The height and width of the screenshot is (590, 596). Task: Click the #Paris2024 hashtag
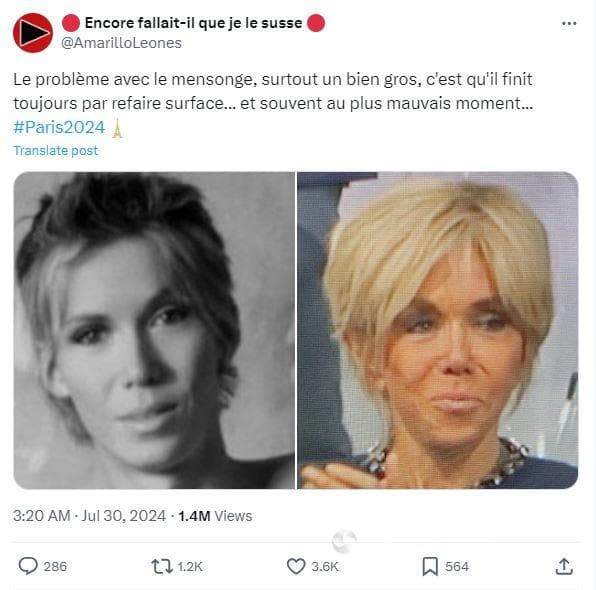tap(59, 127)
